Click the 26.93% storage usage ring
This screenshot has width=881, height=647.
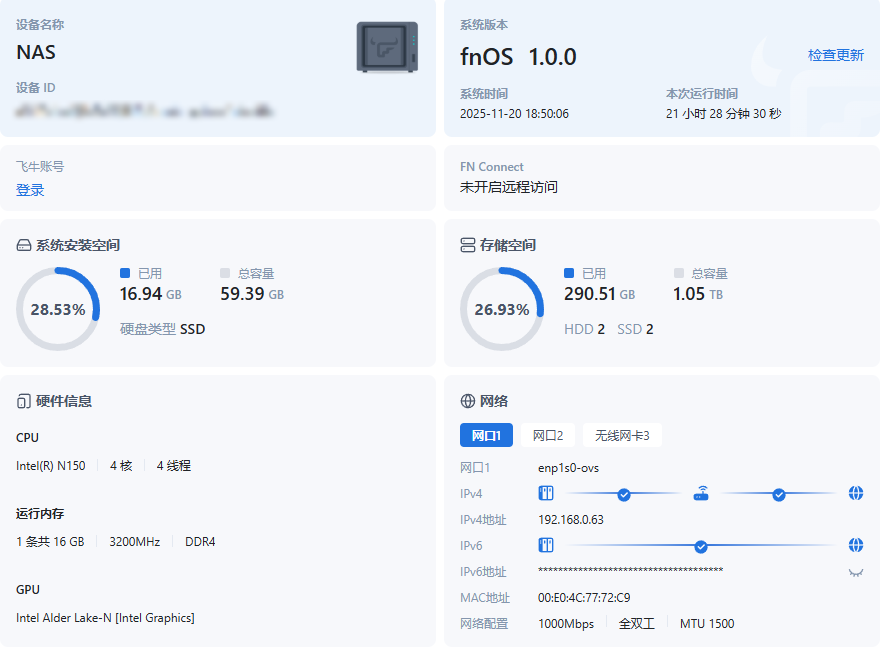[x=502, y=309]
